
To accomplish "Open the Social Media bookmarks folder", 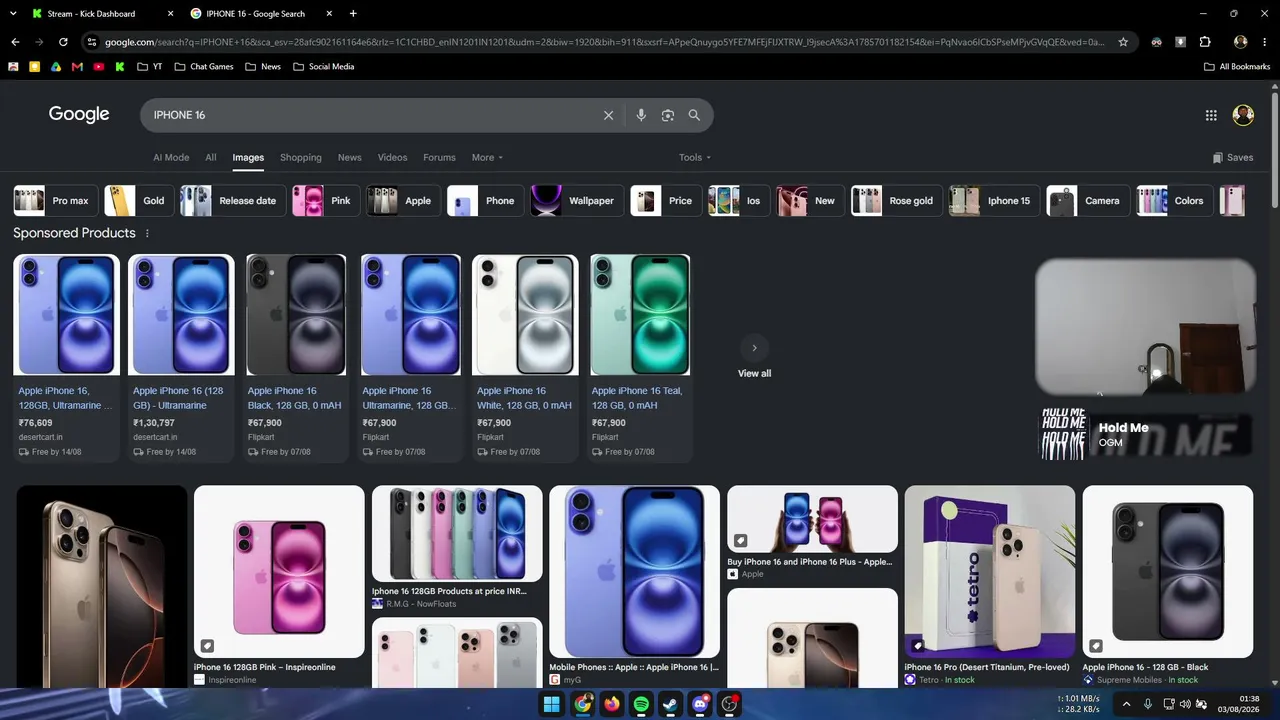I will [x=324, y=67].
